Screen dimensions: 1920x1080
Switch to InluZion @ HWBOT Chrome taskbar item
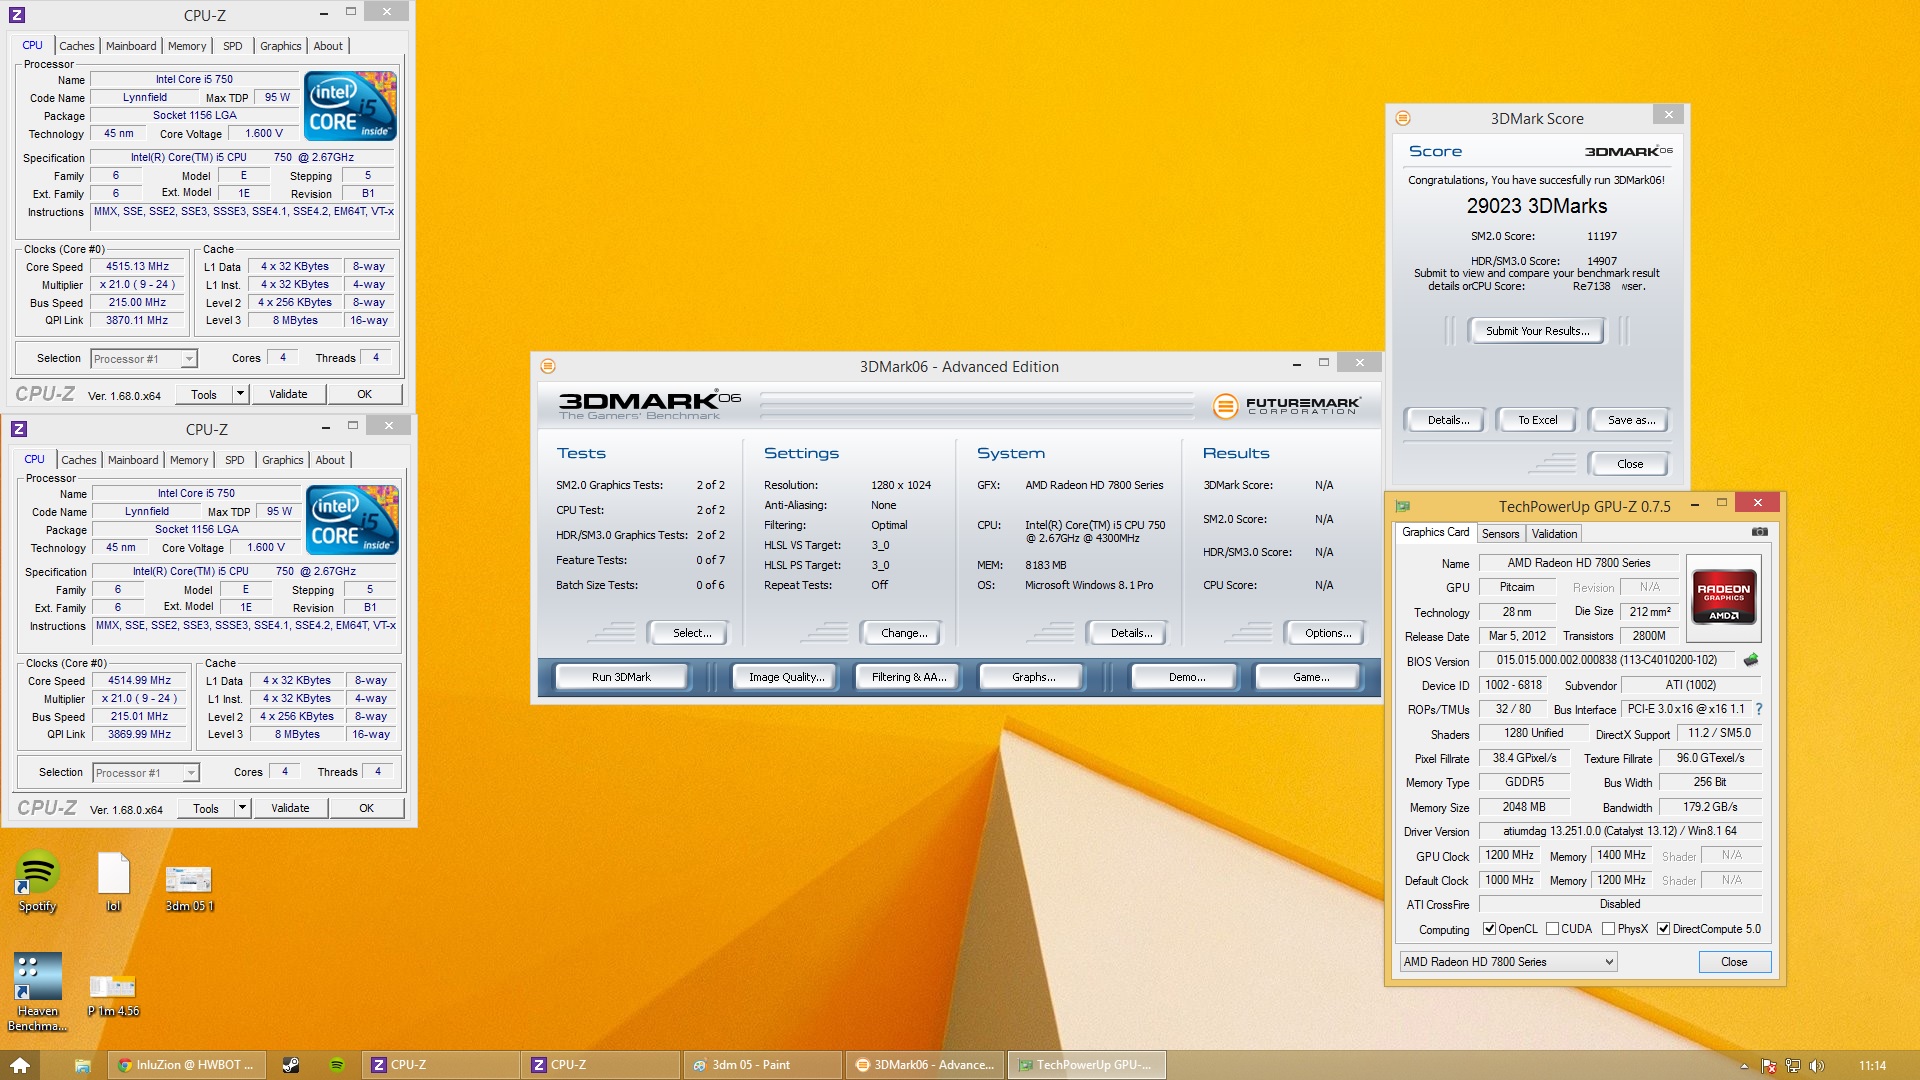185,1065
